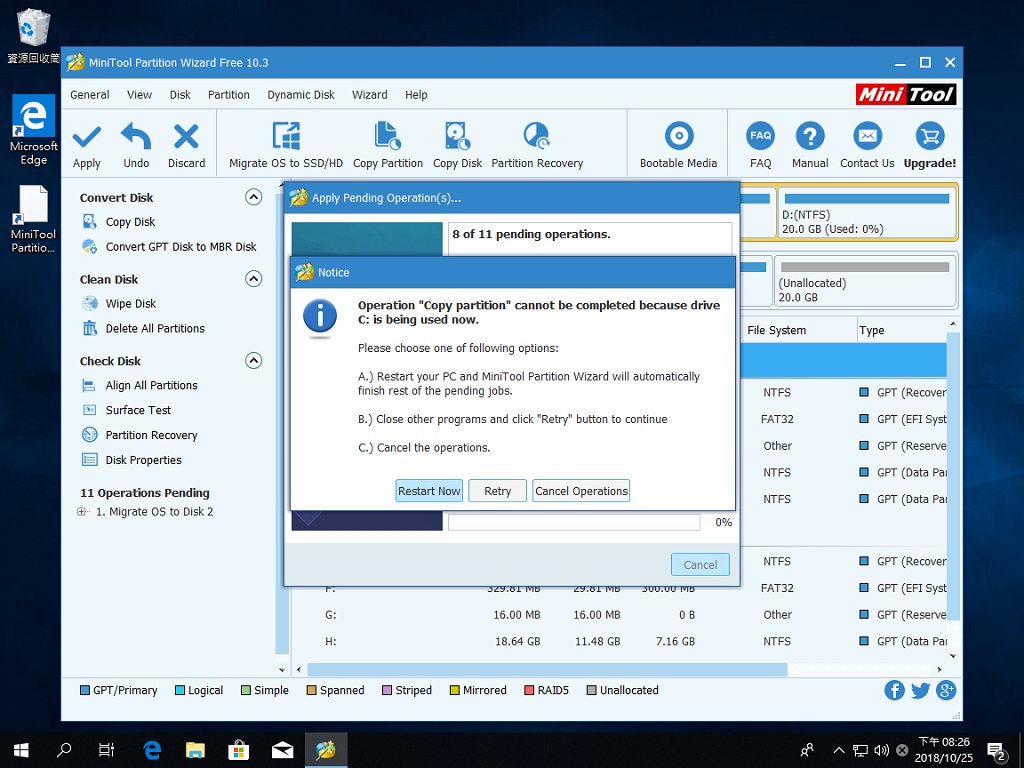The width and height of the screenshot is (1024, 768).
Task: Expand the Migrate OS to Disk 2 operation
Action: [x=82, y=511]
